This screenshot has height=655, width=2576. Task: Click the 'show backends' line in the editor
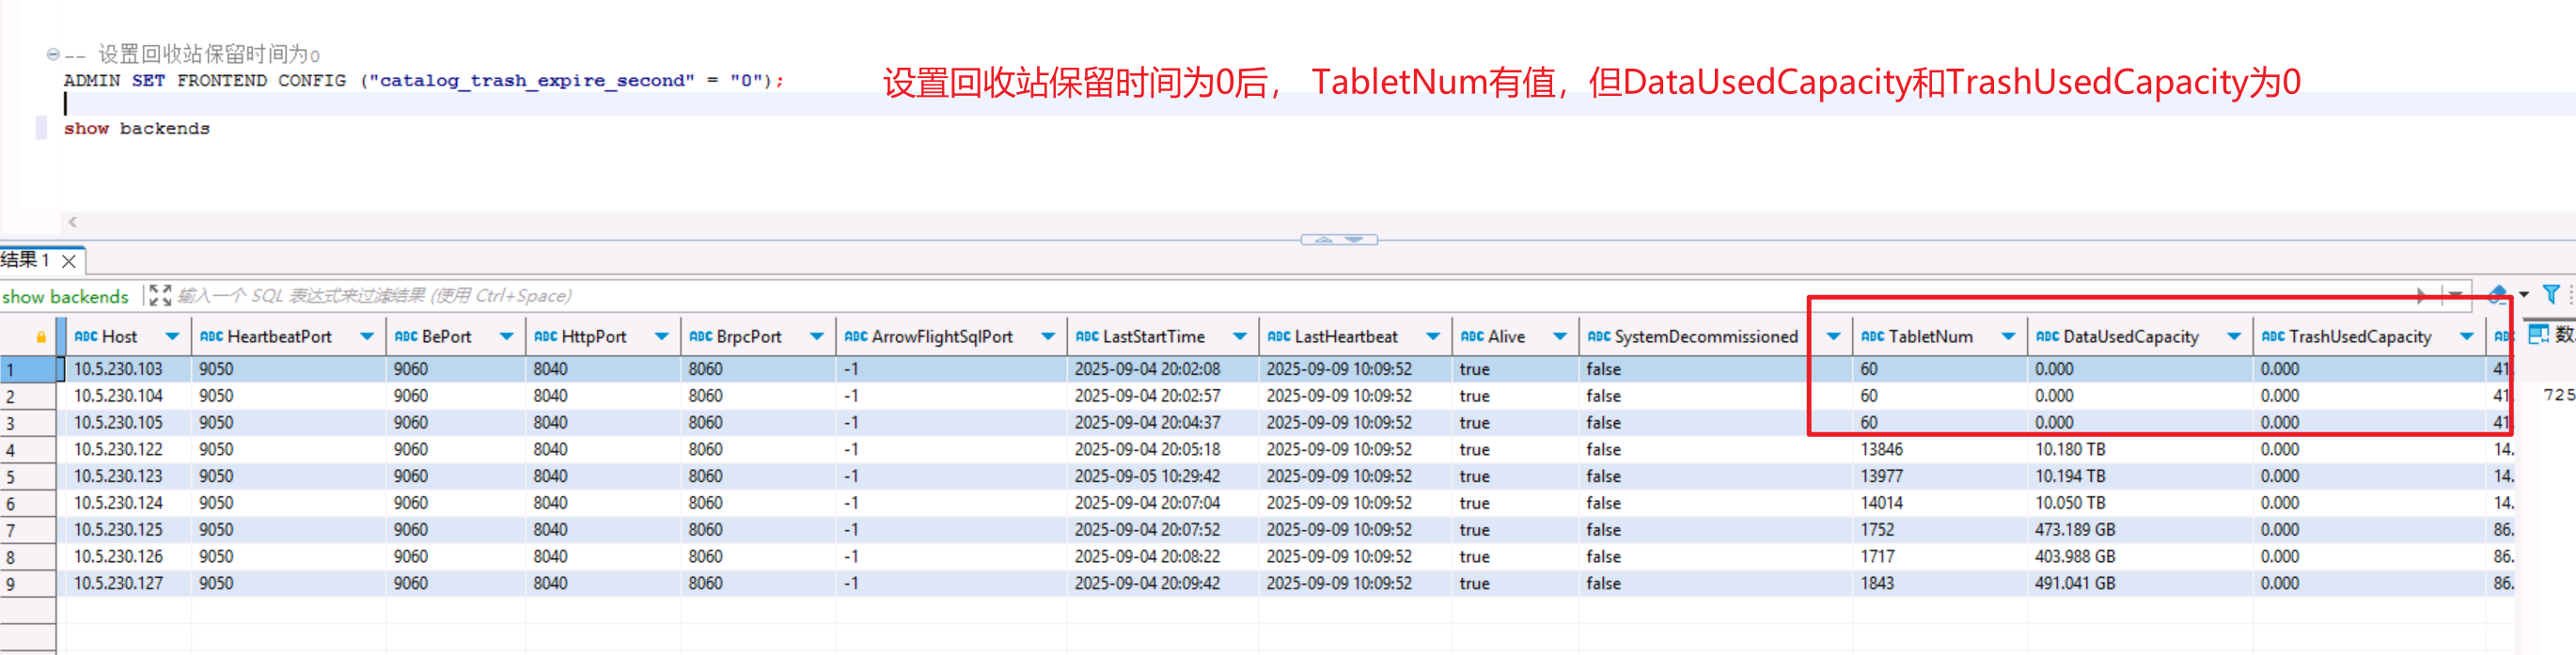point(137,129)
